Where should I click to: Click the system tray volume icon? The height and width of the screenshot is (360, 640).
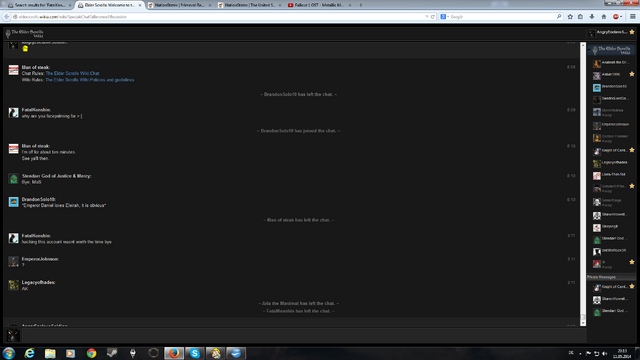605,353
